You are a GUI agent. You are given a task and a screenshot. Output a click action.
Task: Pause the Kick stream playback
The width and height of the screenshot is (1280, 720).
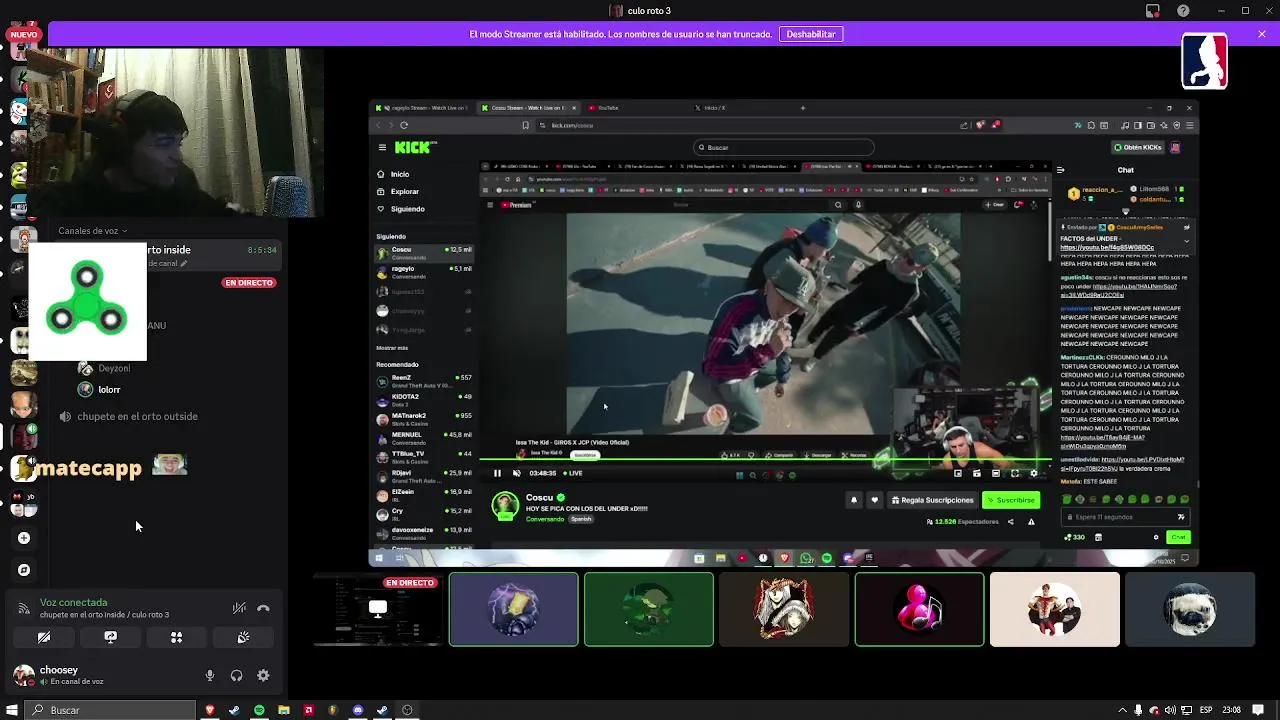coord(497,473)
